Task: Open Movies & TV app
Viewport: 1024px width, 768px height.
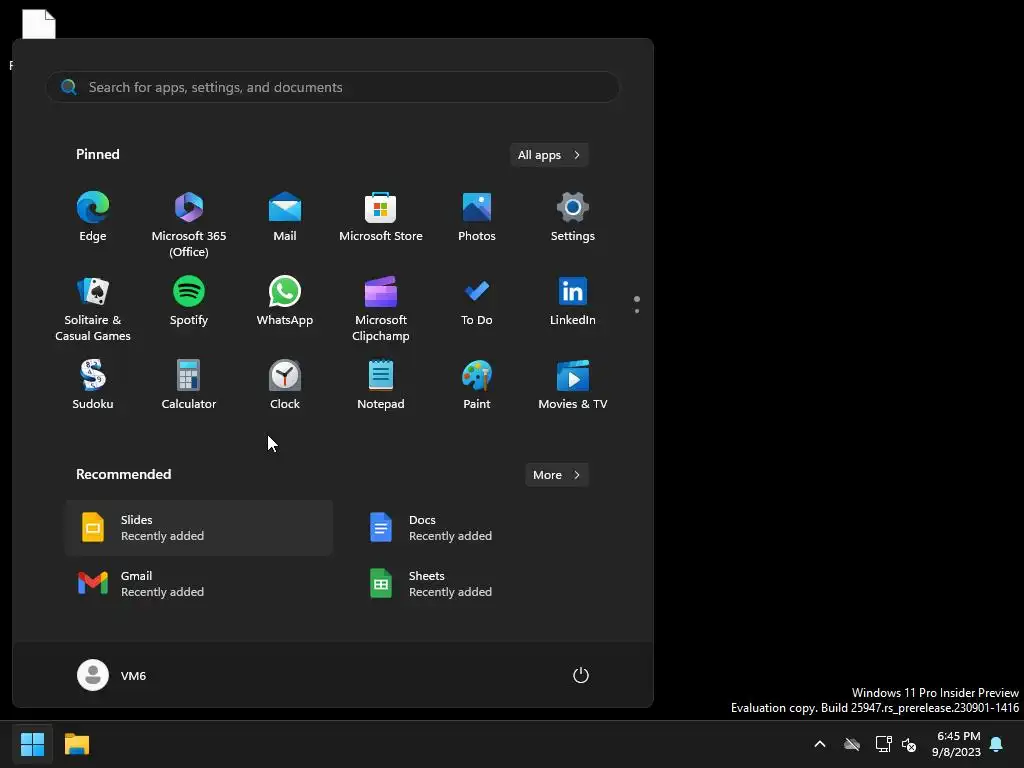Action: (573, 385)
